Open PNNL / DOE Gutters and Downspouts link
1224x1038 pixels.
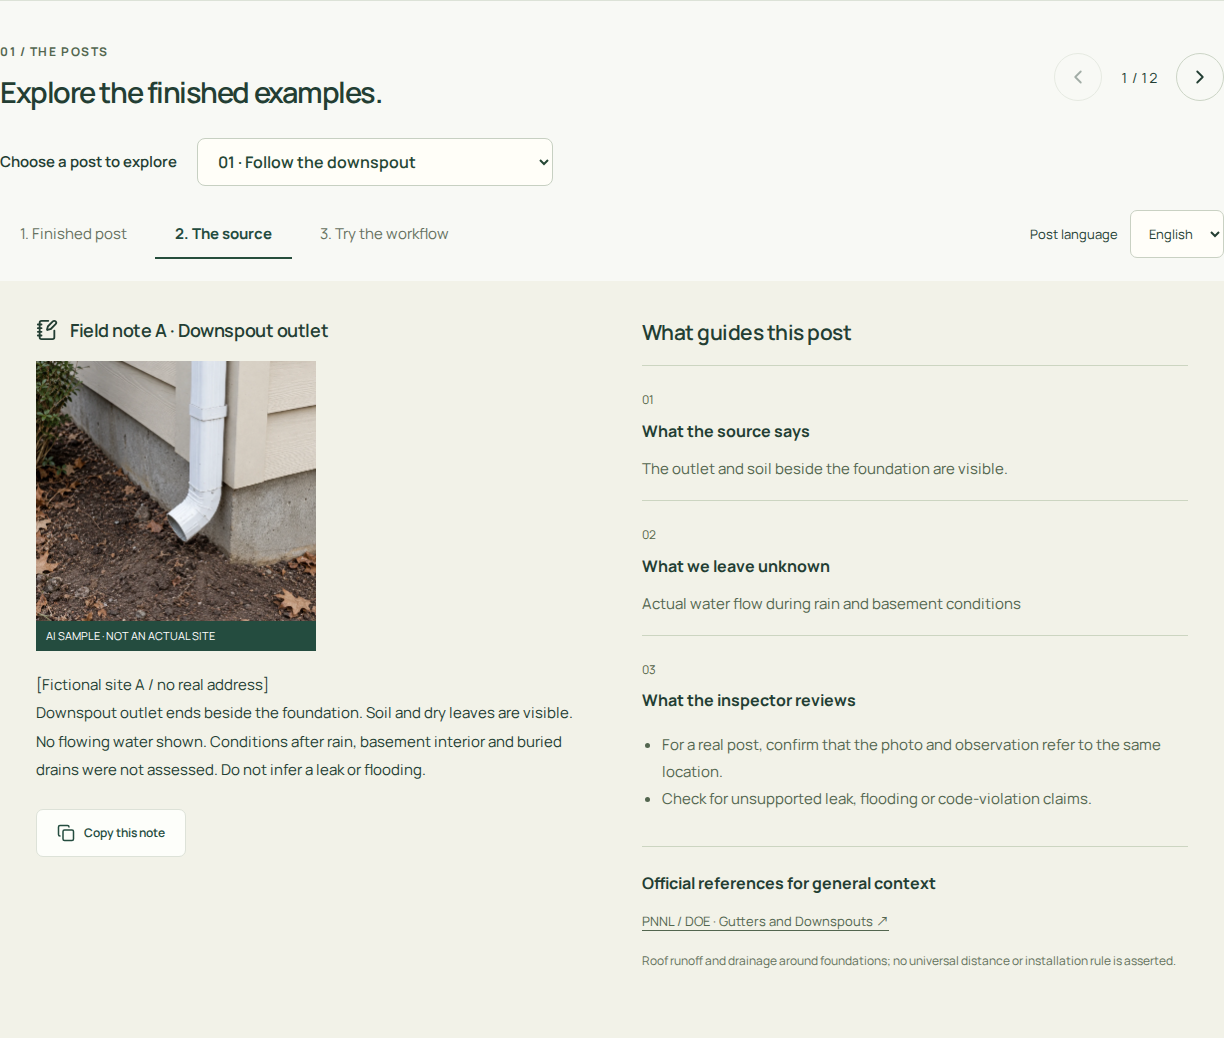coord(765,922)
